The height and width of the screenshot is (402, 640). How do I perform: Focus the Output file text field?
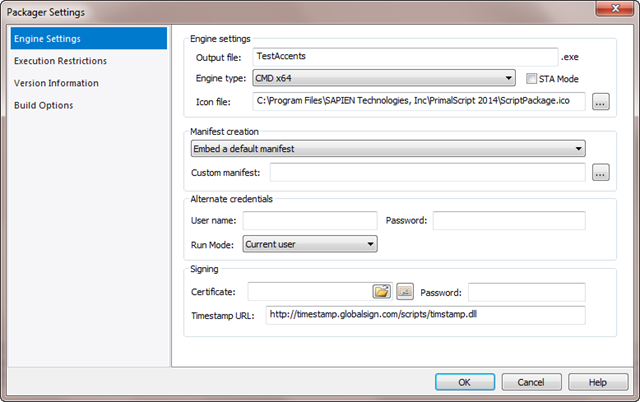405,57
